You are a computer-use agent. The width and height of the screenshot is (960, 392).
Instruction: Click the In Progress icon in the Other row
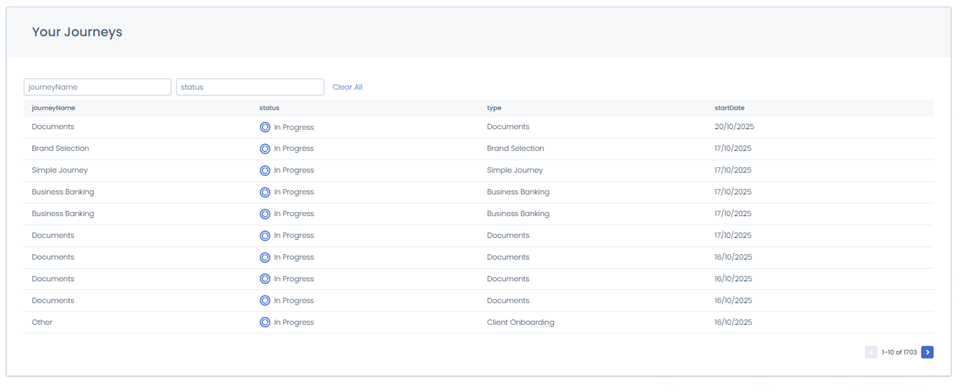pos(264,322)
